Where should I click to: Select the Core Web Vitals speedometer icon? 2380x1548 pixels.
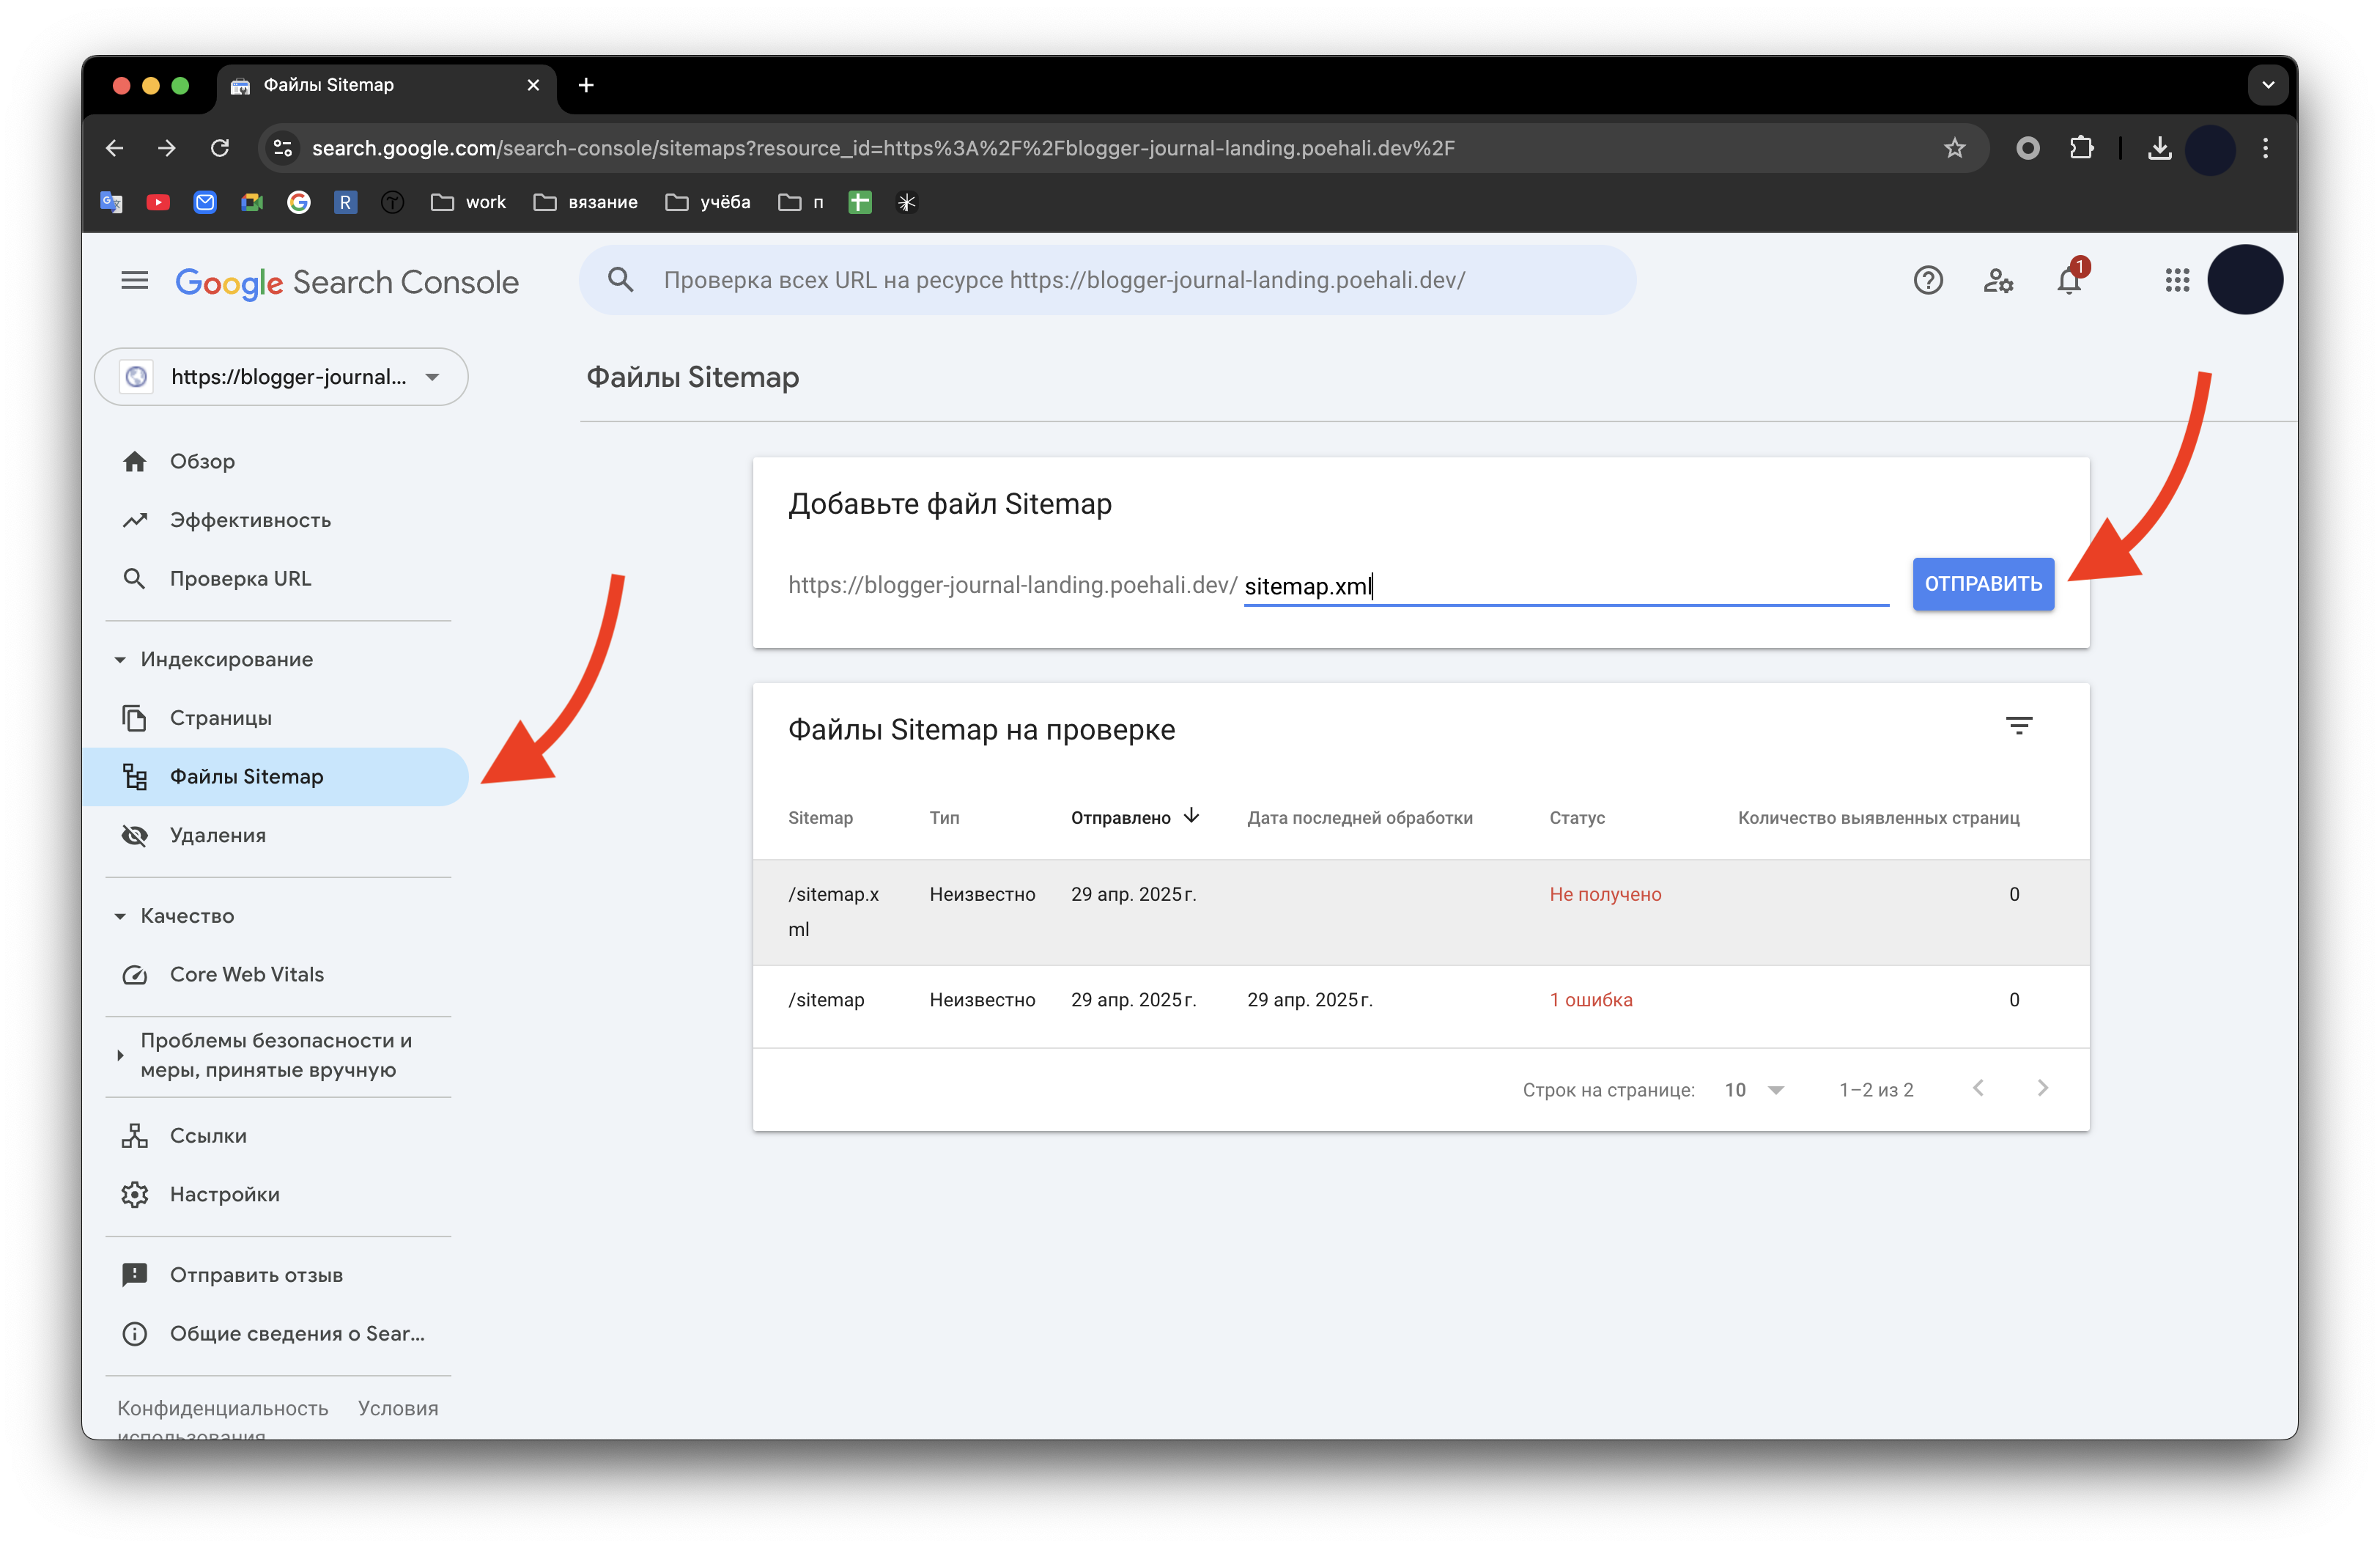[136, 974]
